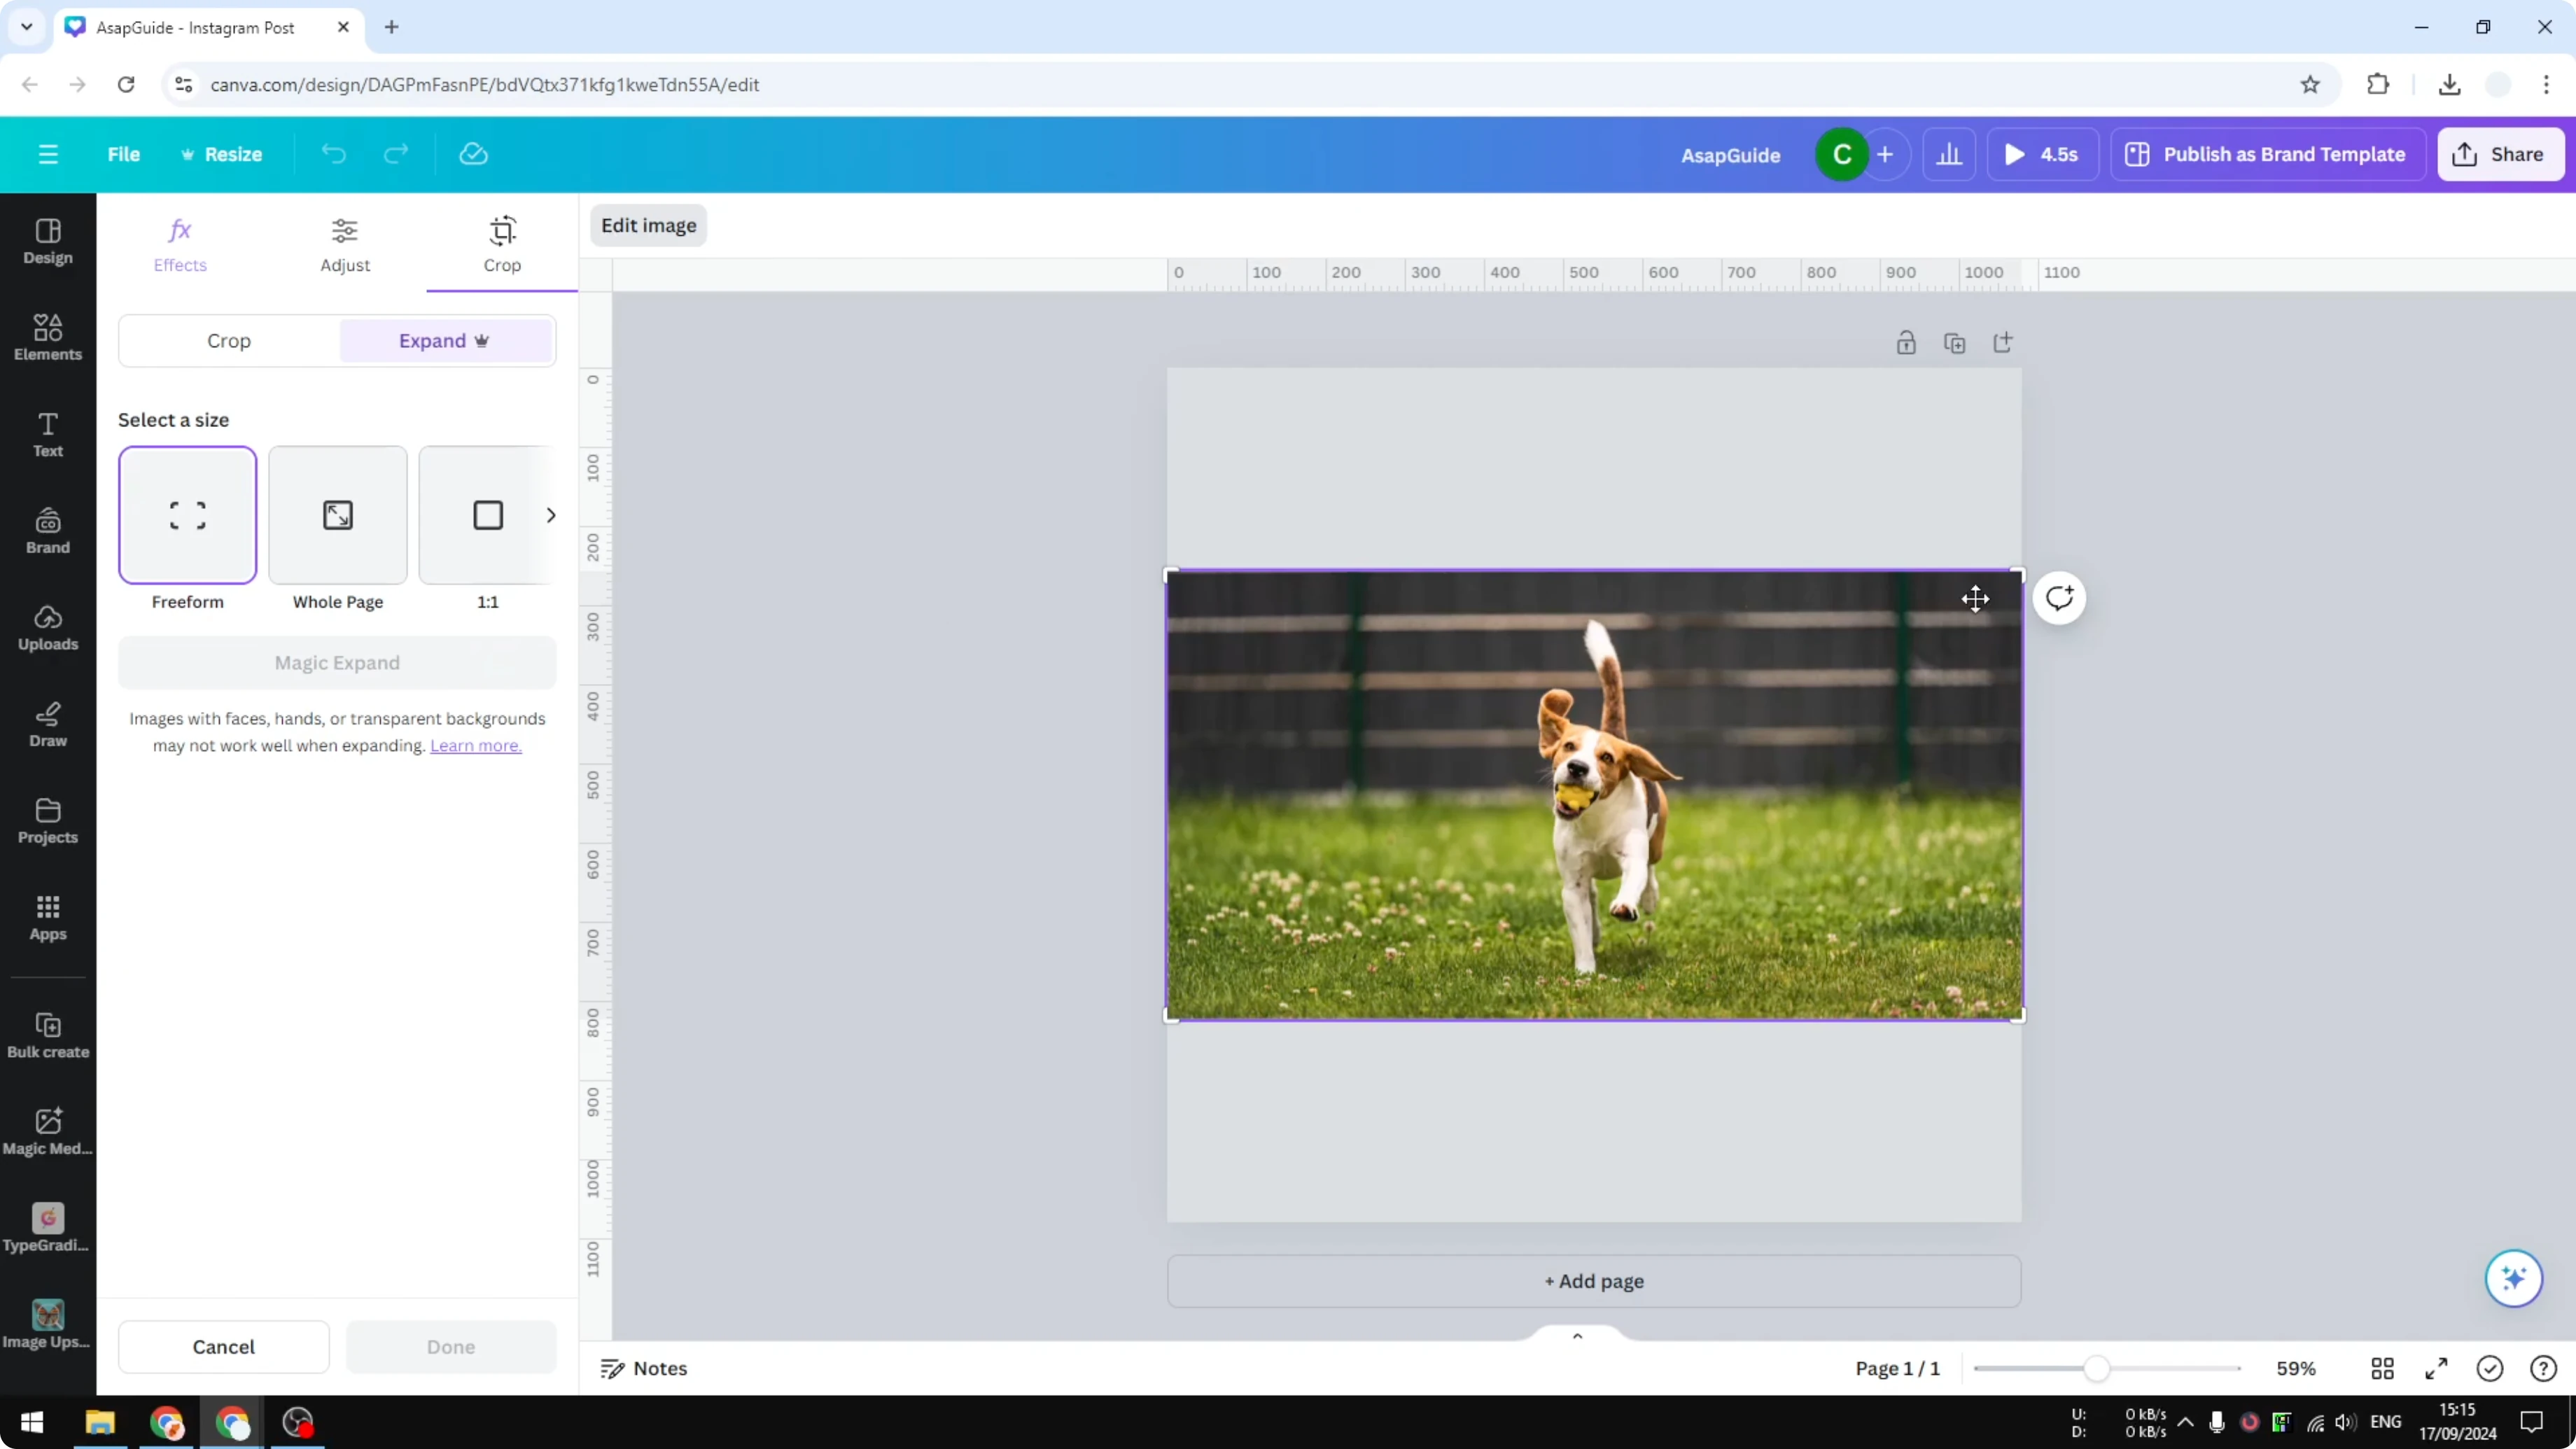The width and height of the screenshot is (2576, 1449).
Task: Click the Magic Expand button
Action: point(337,663)
